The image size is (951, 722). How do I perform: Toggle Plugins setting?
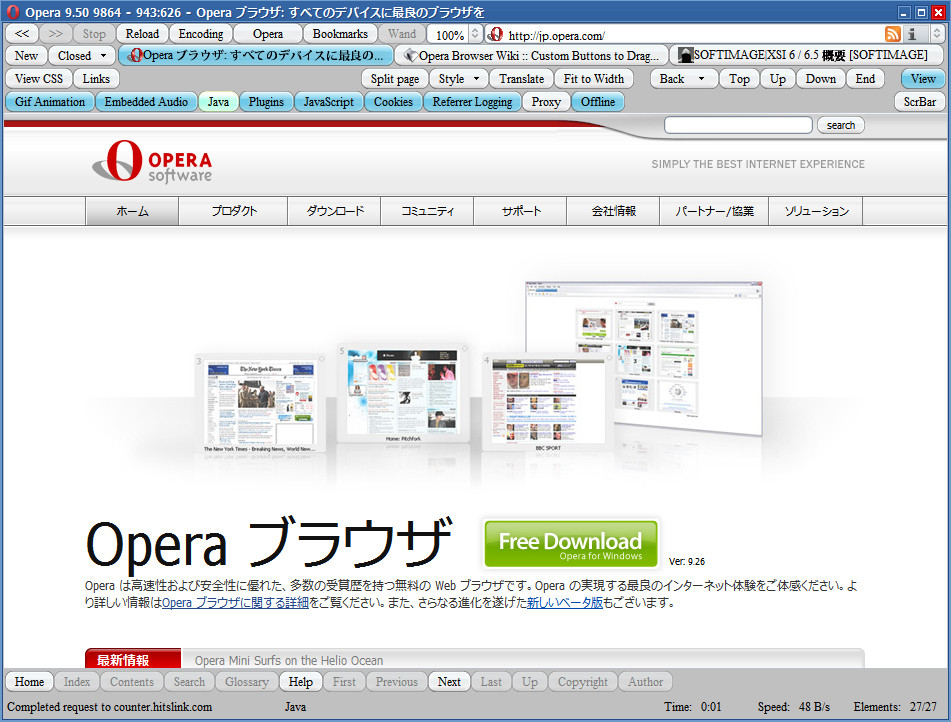point(266,102)
